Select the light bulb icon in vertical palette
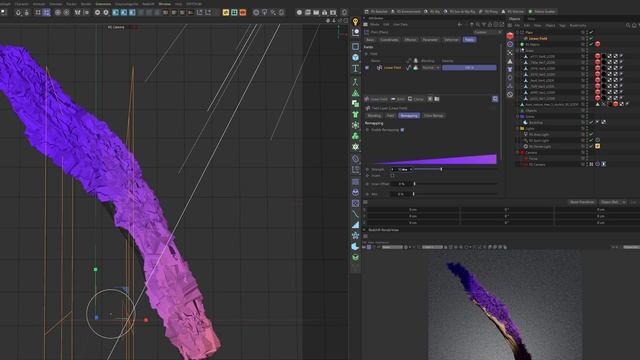The image size is (640, 360). (356, 22)
